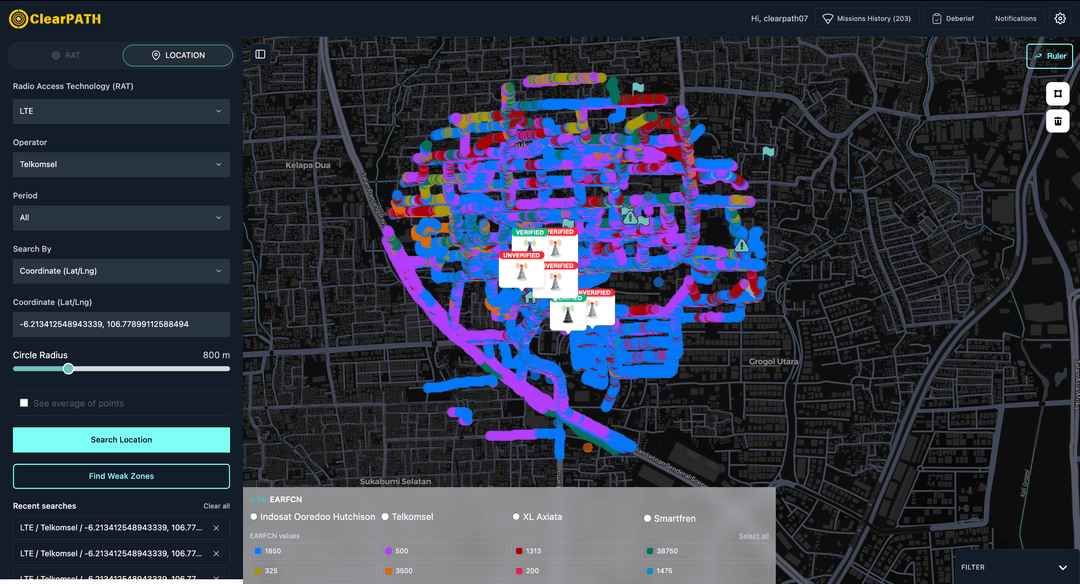Select Smartfren radio button
This screenshot has width=1080, height=584.
point(647,519)
